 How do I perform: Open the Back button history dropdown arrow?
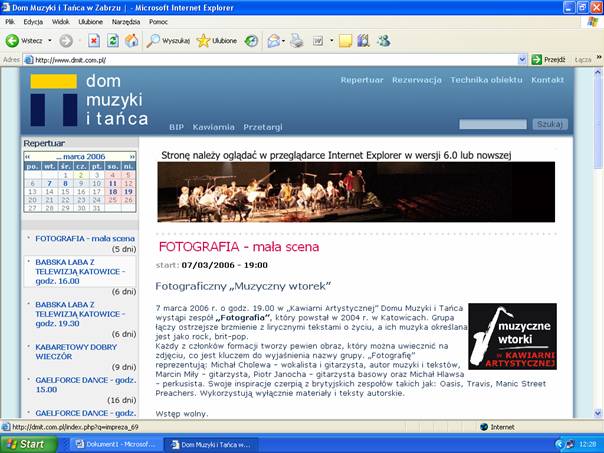(49, 41)
